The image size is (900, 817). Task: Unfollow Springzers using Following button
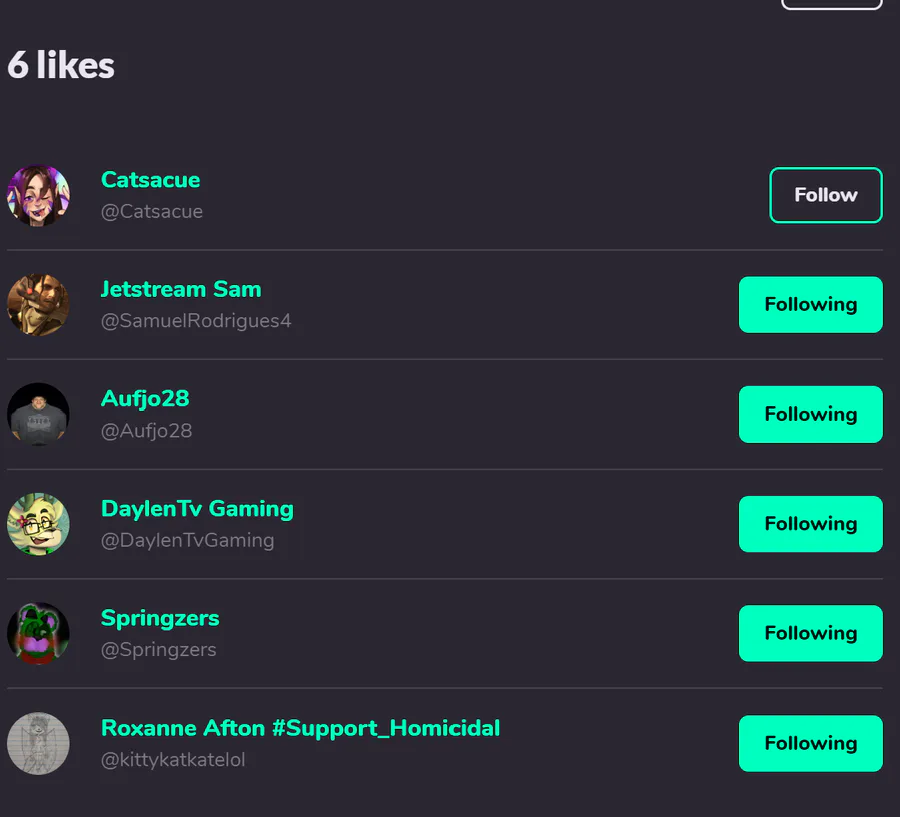click(x=810, y=633)
